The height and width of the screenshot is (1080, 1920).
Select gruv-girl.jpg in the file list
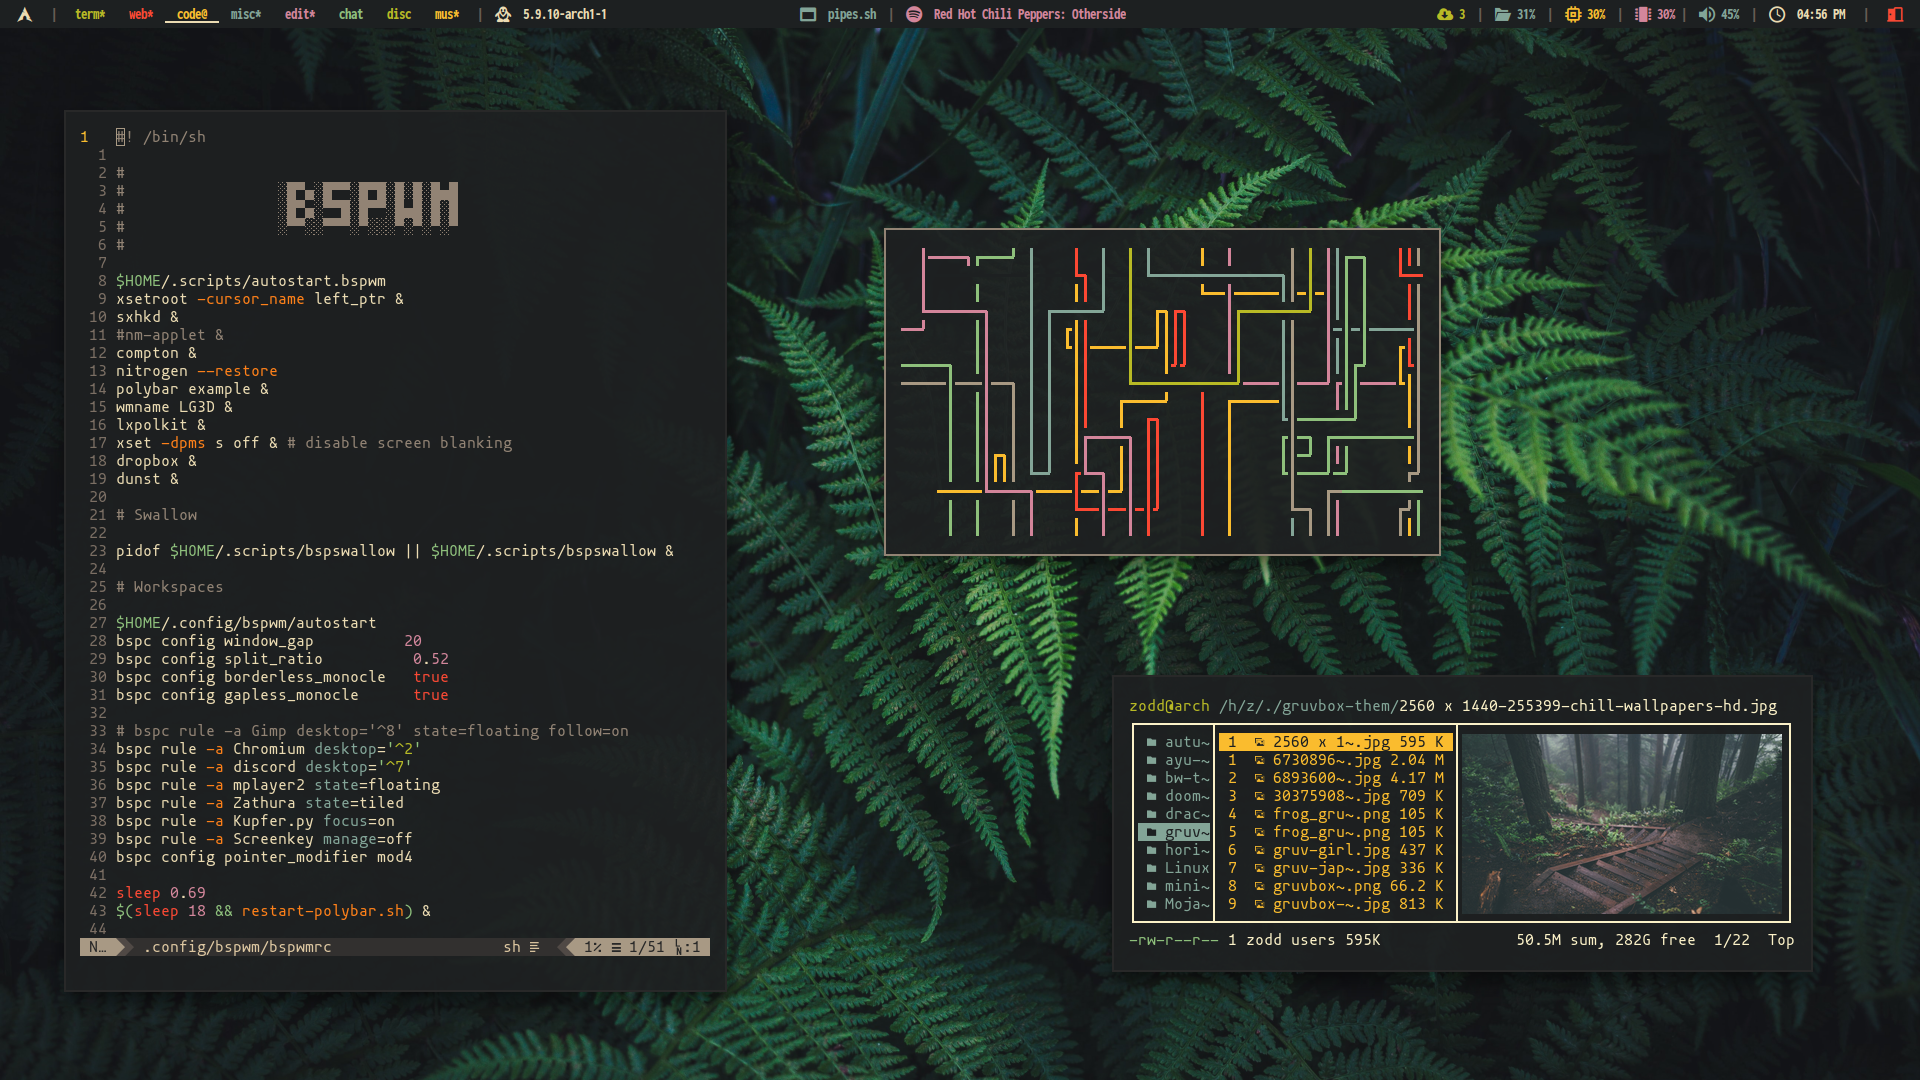[1330, 850]
